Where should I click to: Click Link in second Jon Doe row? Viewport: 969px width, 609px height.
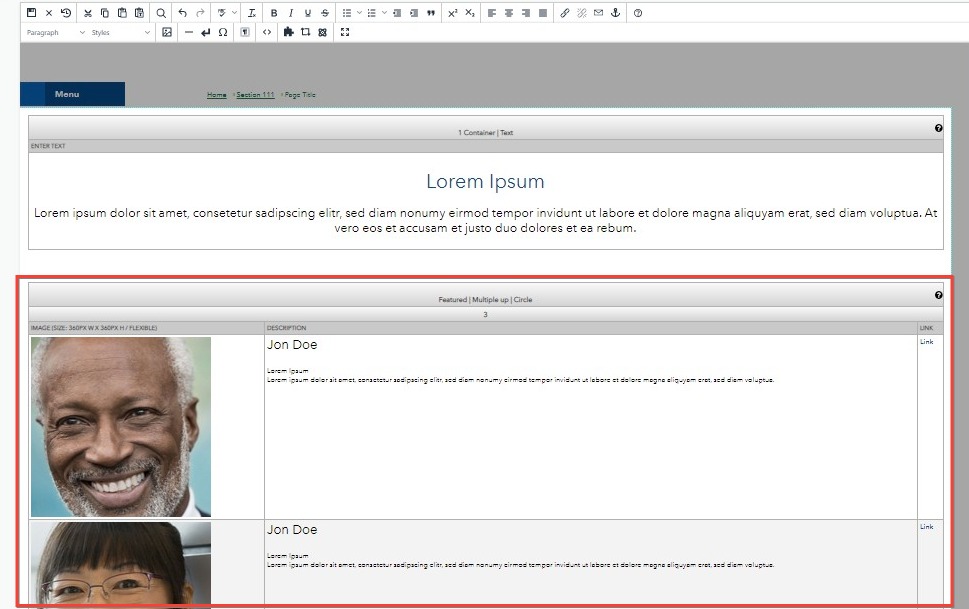(x=926, y=527)
